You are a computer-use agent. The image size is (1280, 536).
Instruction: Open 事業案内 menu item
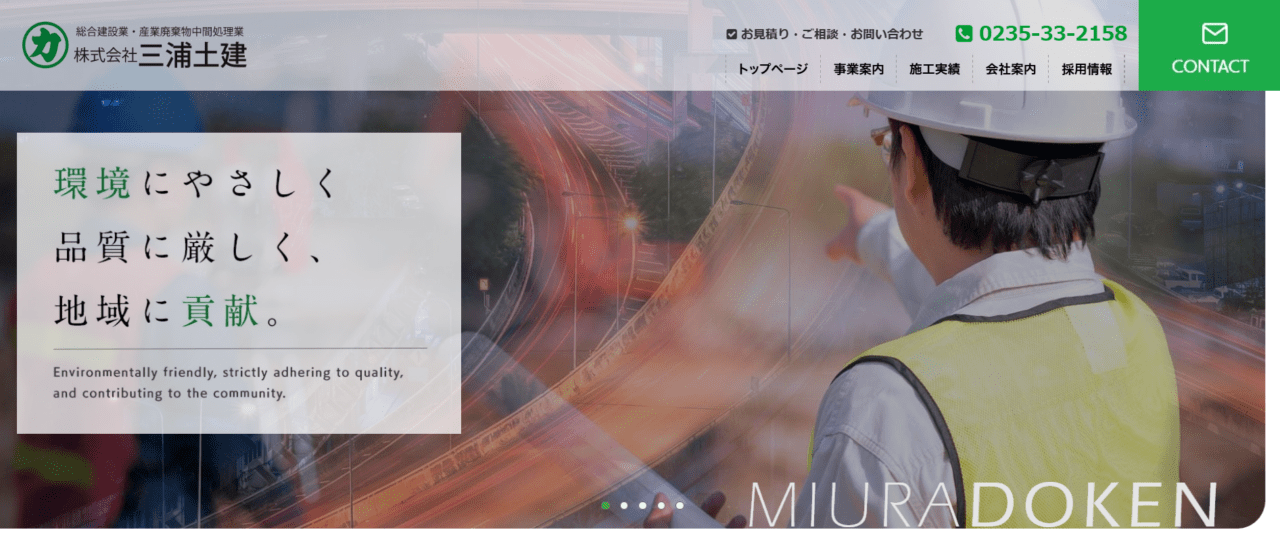click(x=859, y=69)
